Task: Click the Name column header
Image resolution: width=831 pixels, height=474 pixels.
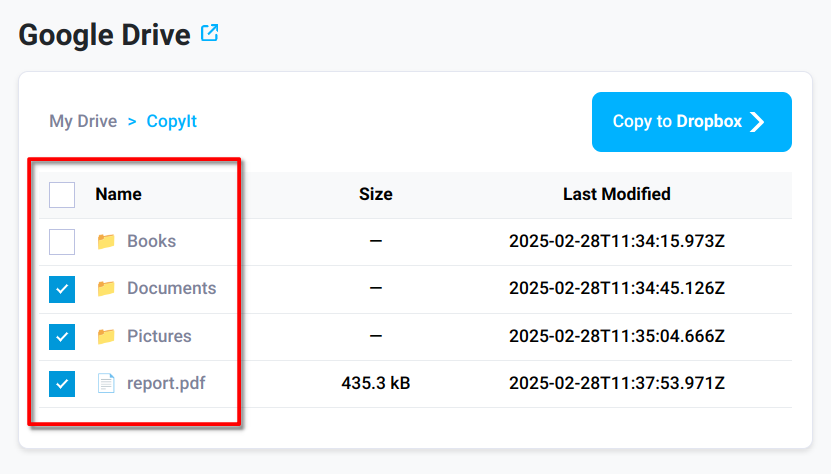Action: (x=118, y=194)
